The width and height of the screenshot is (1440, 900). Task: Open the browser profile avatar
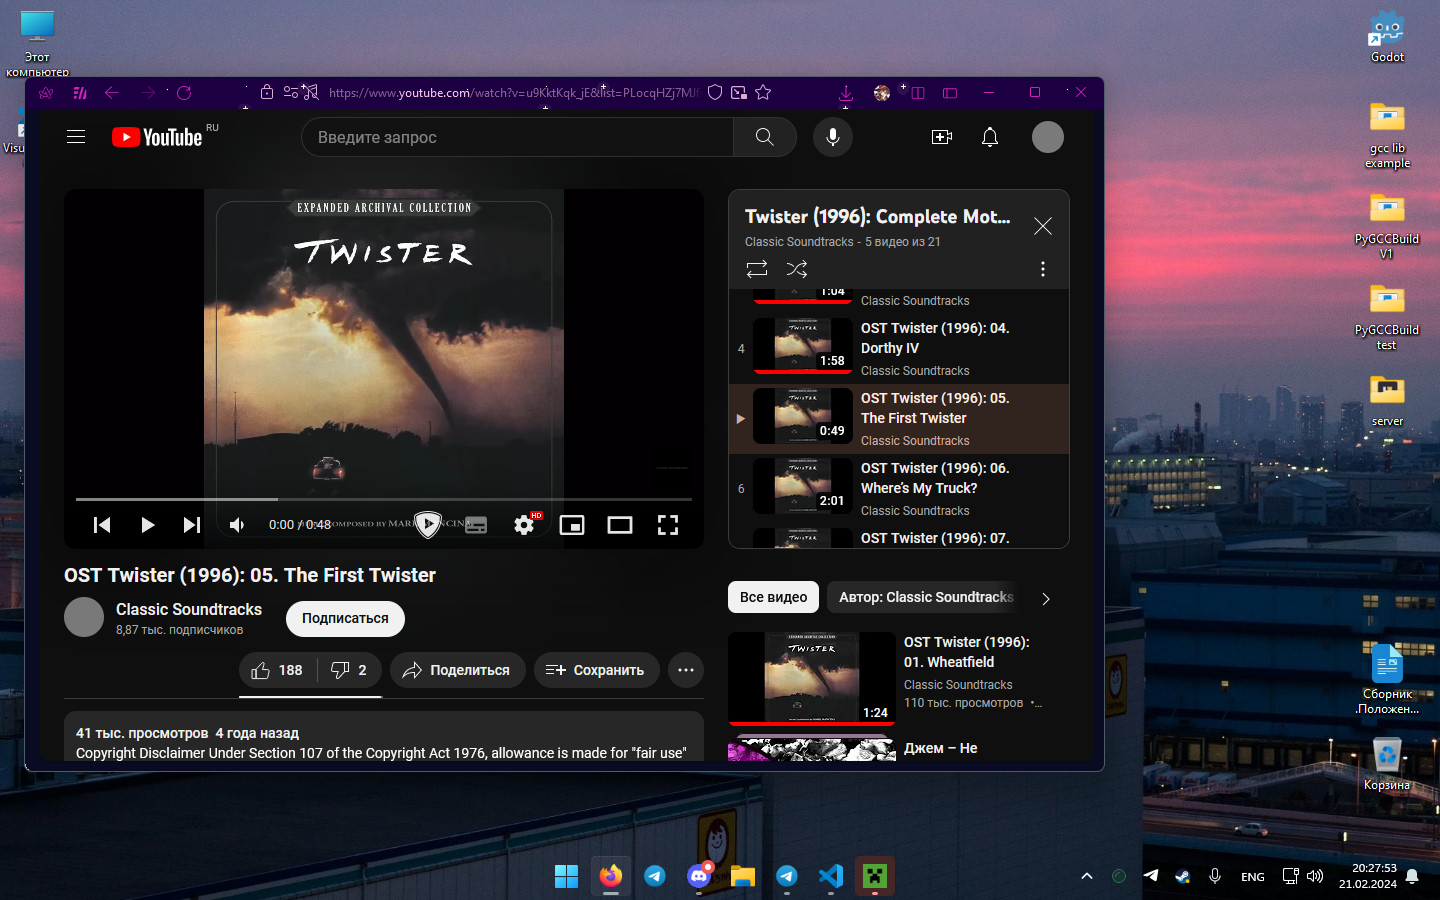[x=882, y=93]
